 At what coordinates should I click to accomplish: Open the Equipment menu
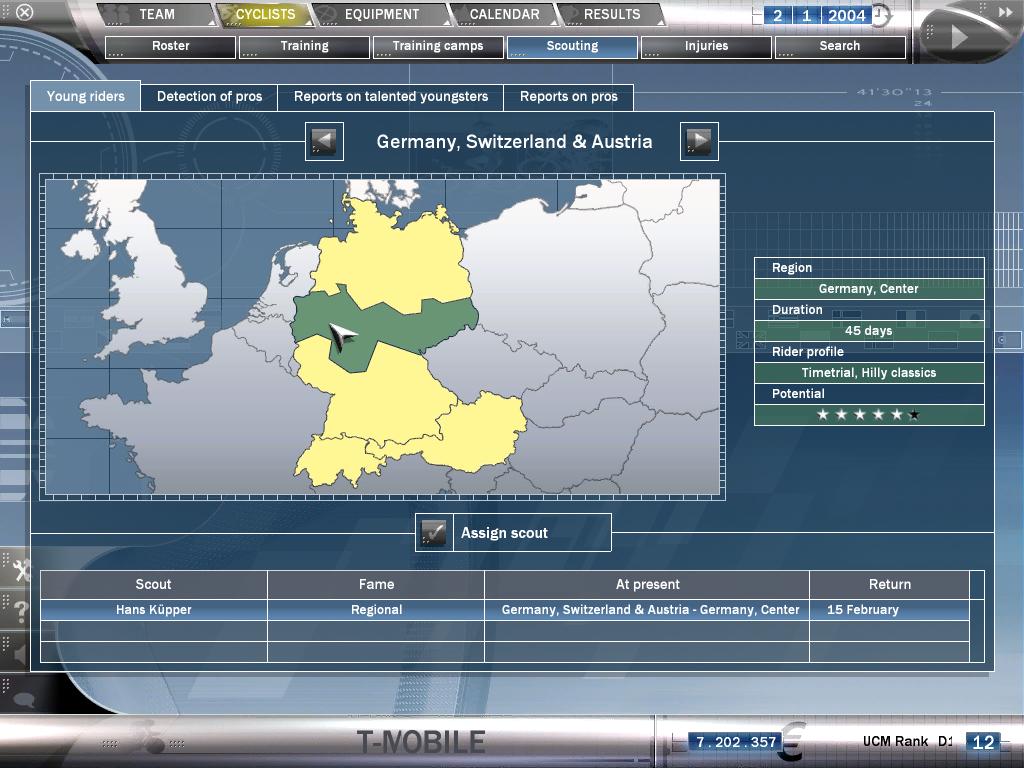pyautogui.click(x=381, y=15)
